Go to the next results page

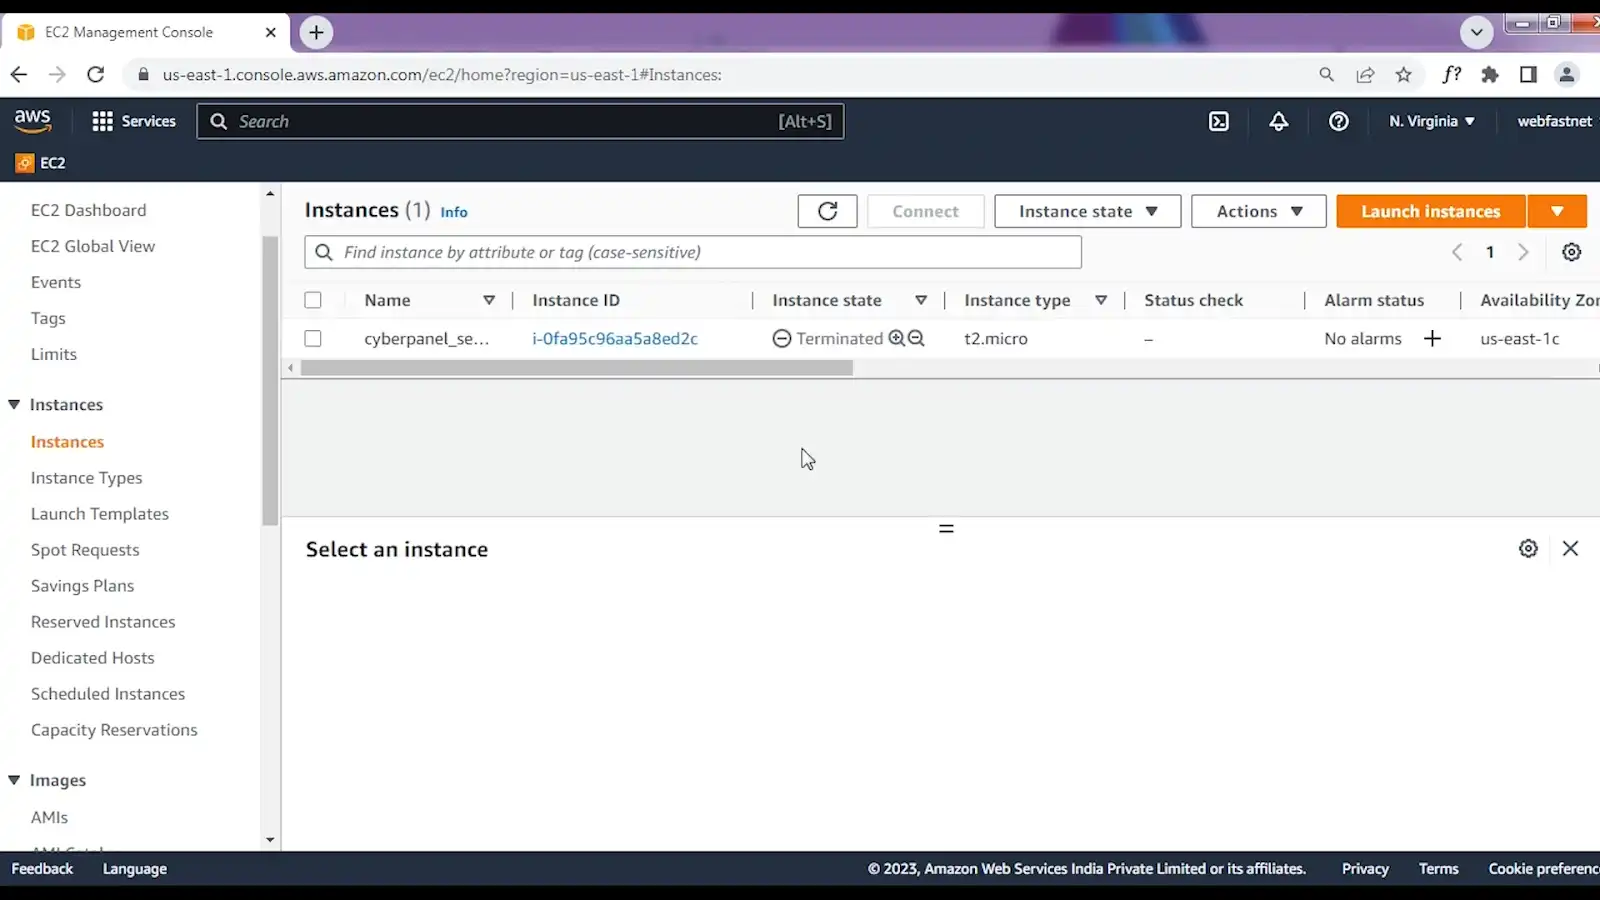click(1523, 252)
